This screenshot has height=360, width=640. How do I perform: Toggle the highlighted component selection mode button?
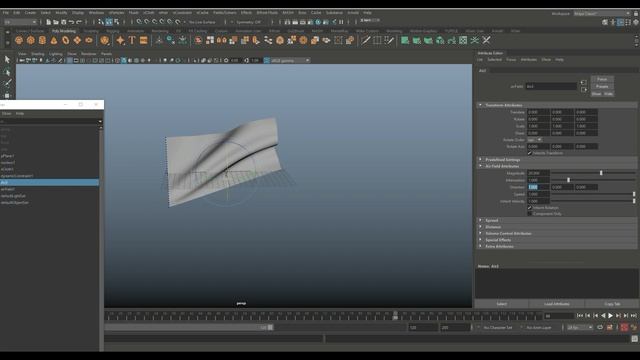[109, 22]
